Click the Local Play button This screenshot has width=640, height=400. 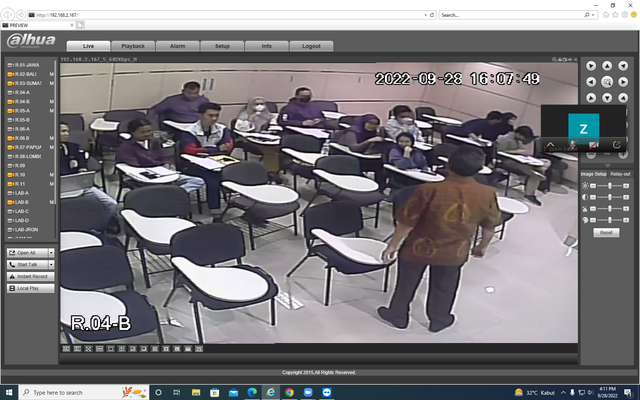[x=31, y=288]
